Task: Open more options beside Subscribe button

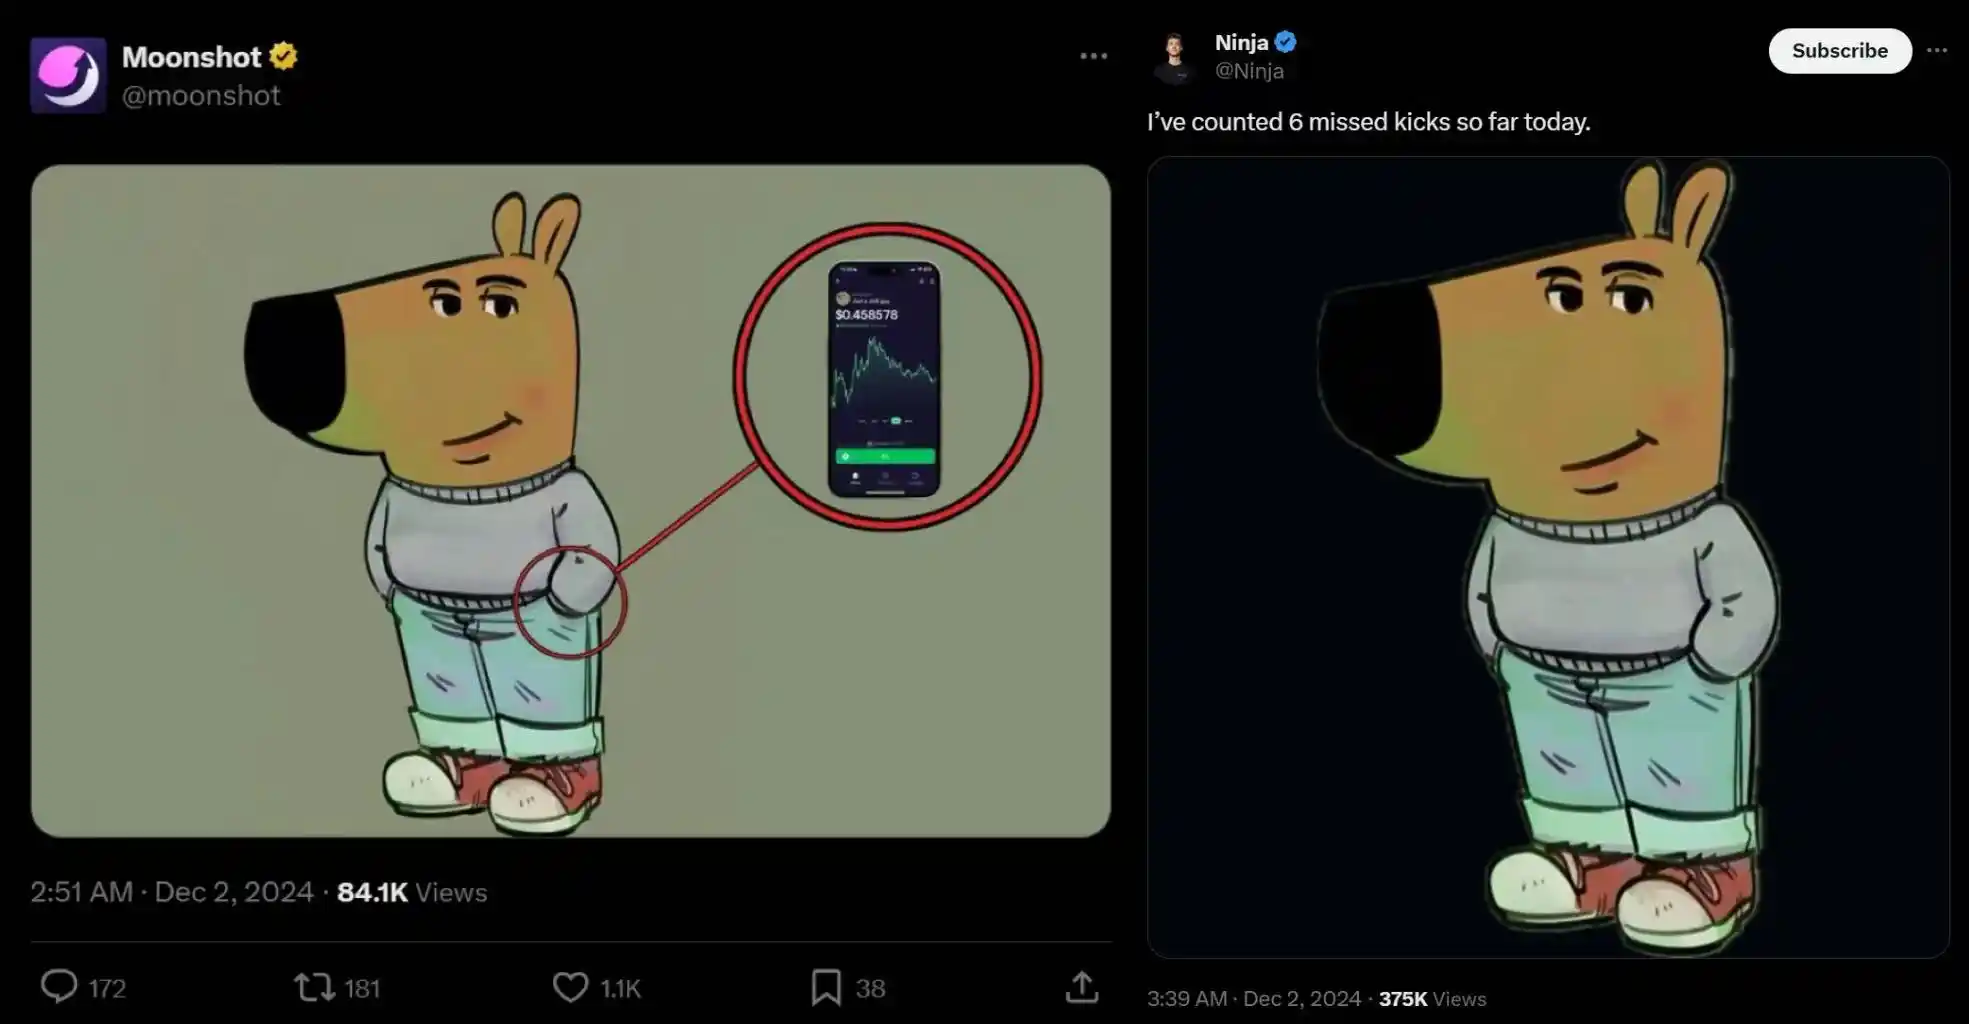Action: tap(1937, 51)
